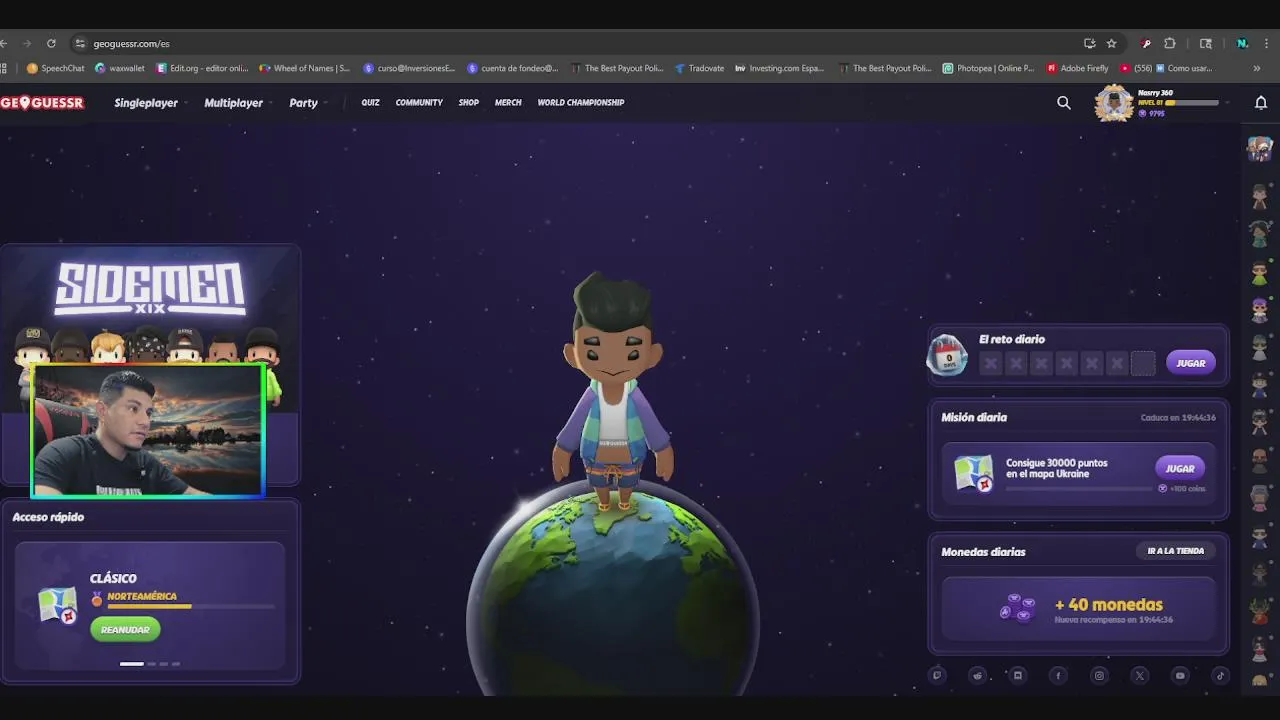
Task: Open the Wheel of Names bookmark
Action: tap(305, 68)
